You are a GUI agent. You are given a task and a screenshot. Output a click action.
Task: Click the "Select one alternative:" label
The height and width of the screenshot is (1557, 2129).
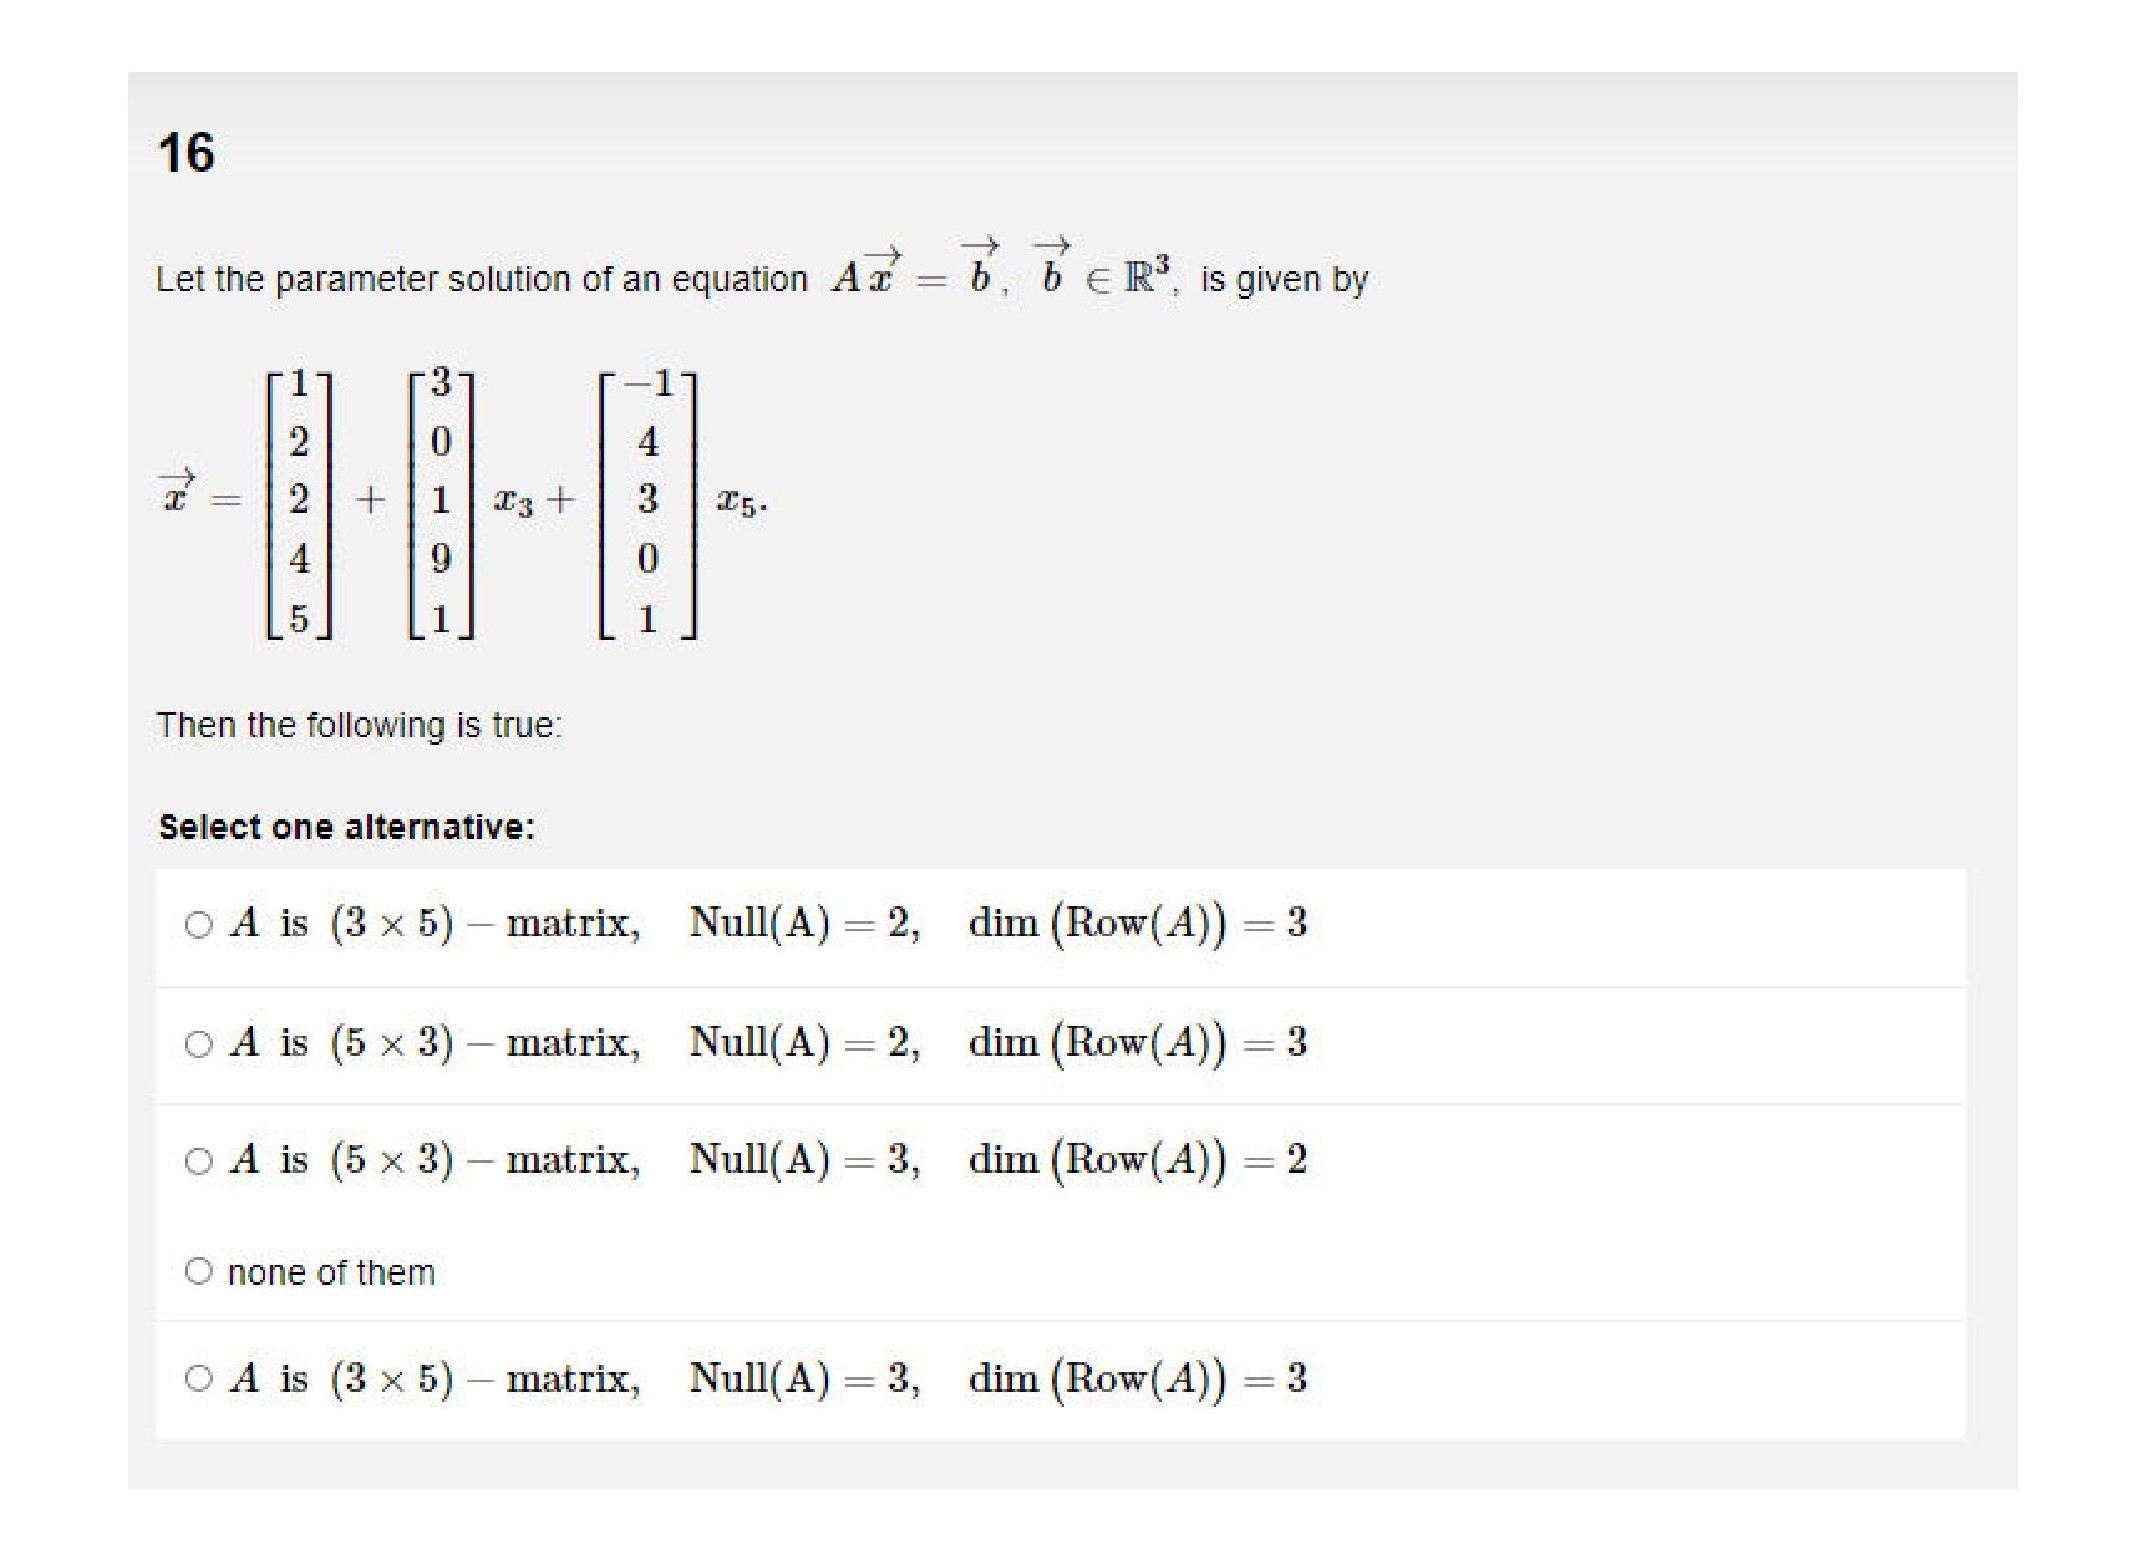(x=346, y=827)
